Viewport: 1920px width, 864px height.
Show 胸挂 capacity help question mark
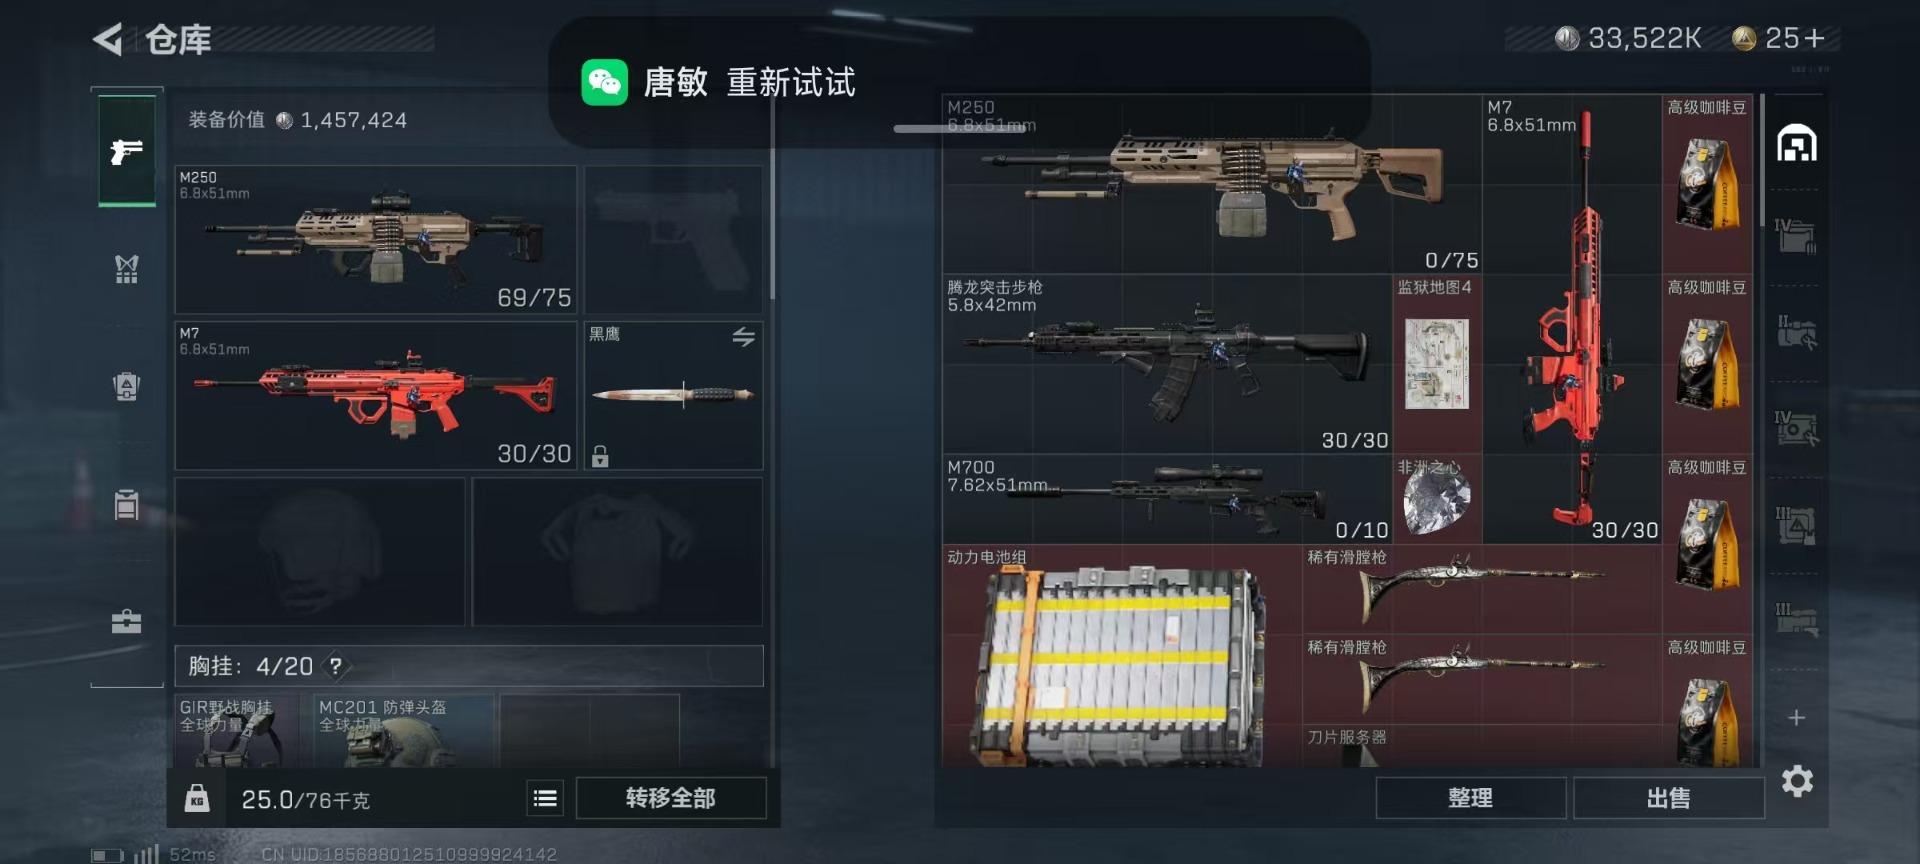[x=336, y=666]
